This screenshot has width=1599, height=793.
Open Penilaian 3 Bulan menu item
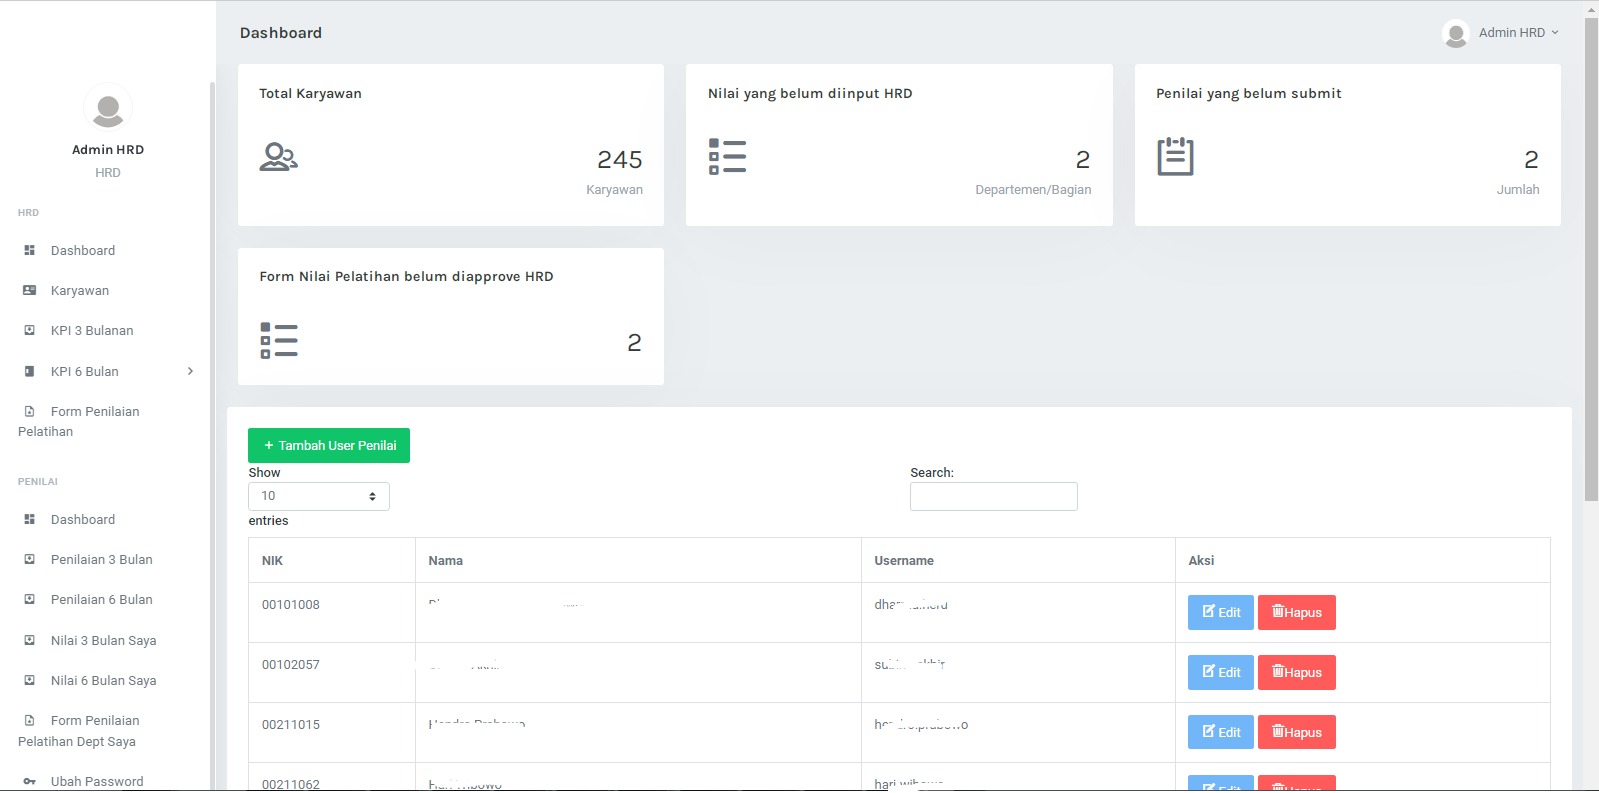pyautogui.click(x=101, y=560)
